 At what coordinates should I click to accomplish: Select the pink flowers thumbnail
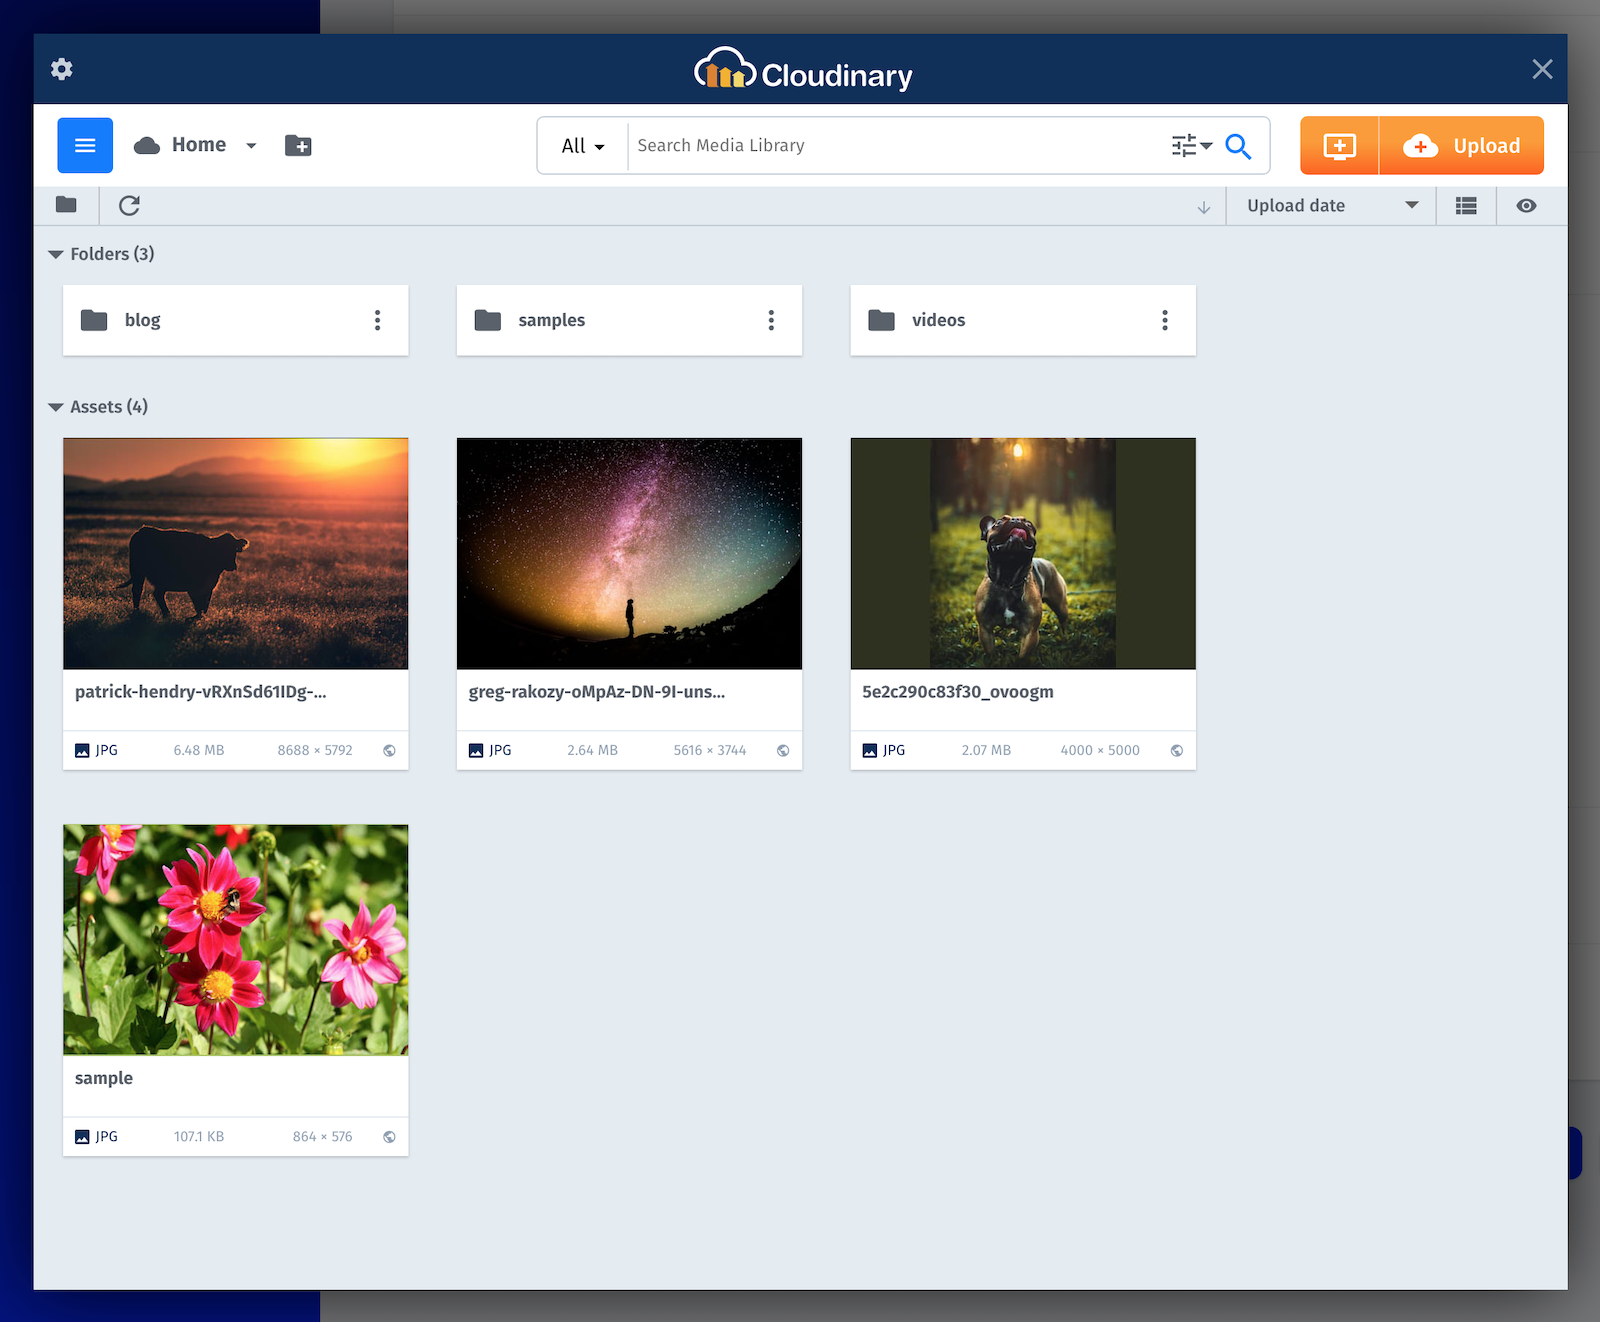coord(236,940)
